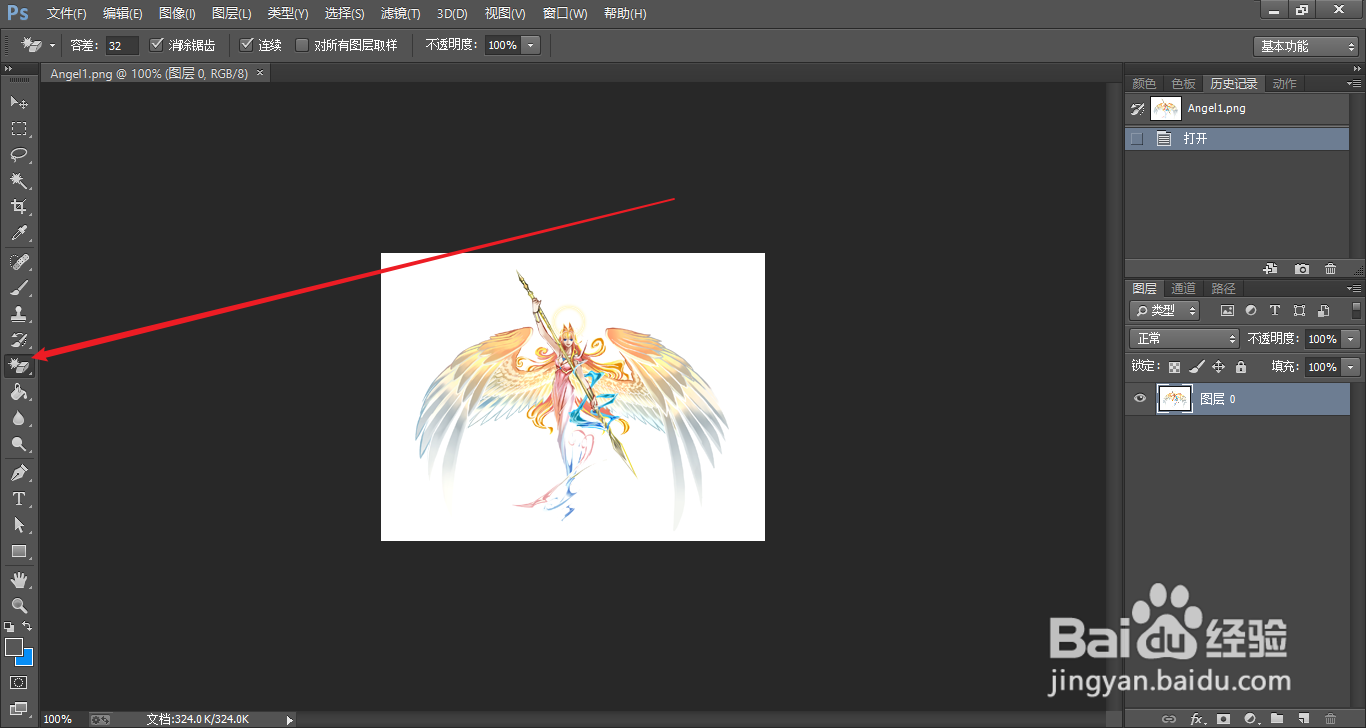1366x728 pixels.
Task: Select the Rectangular Marquee tool
Action: click(x=19, y=128)
